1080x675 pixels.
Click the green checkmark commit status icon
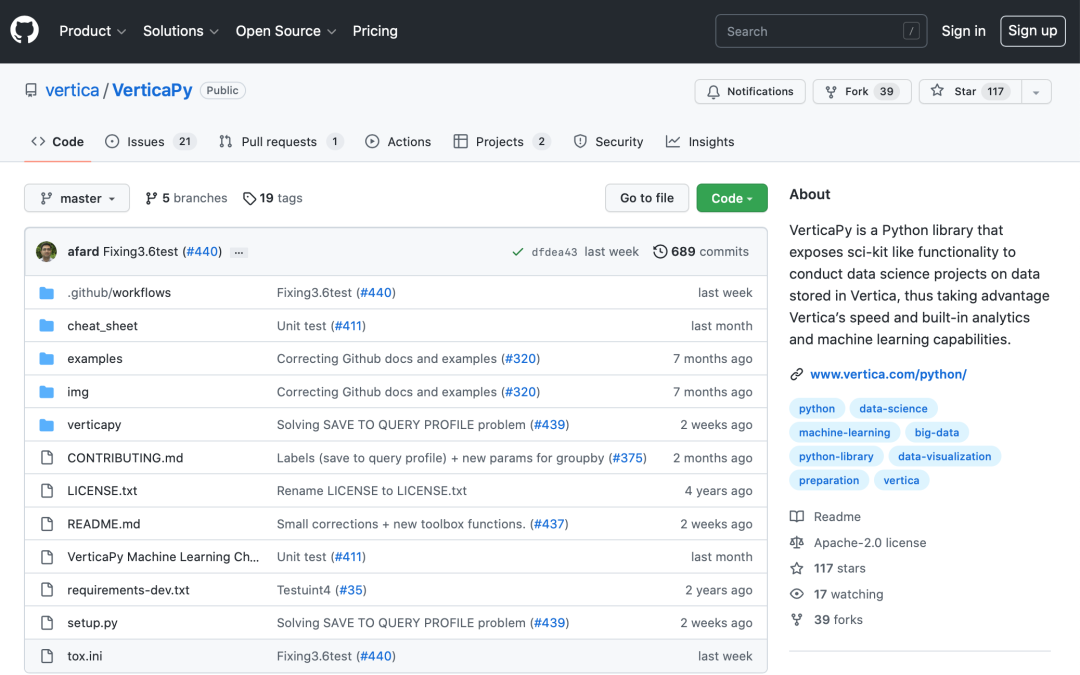(x=518, y=252)
